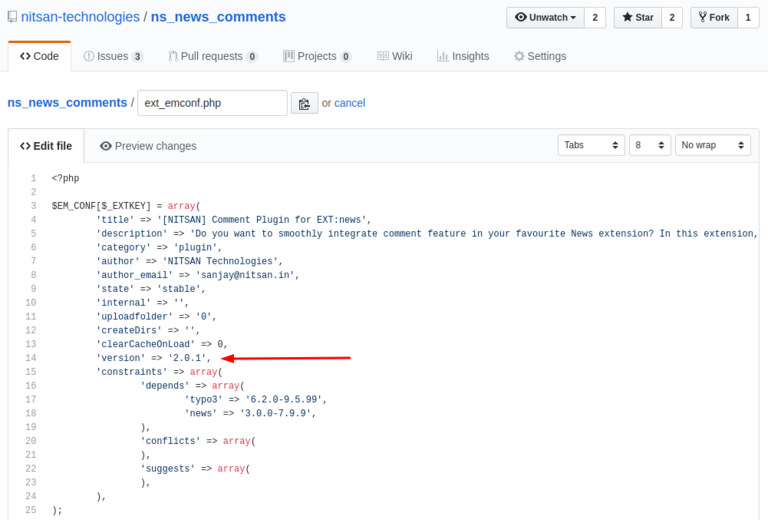768x520 pixels.
Task: Switch to Preview changes tab
Action: (x=148, y=146)
